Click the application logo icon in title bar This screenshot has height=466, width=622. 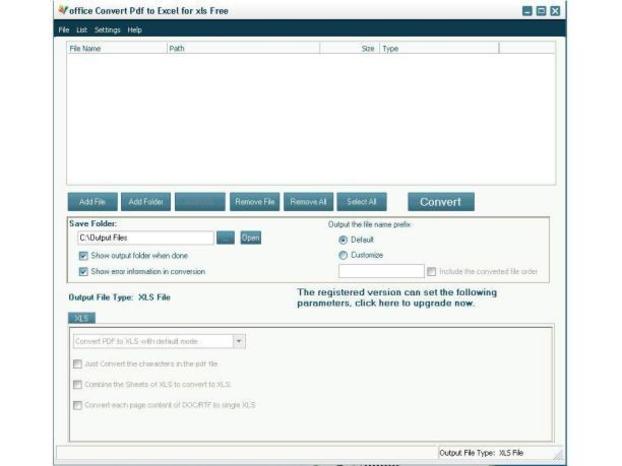pyautogui.click(x=63, y=10)
